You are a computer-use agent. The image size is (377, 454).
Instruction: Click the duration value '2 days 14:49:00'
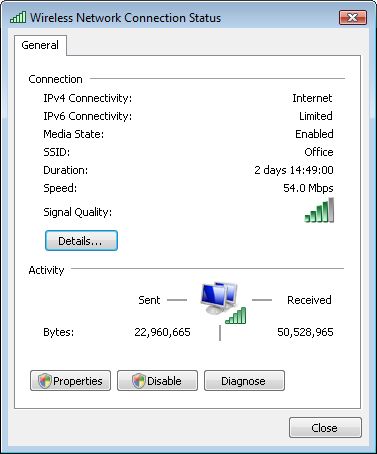tap(294, 170)
